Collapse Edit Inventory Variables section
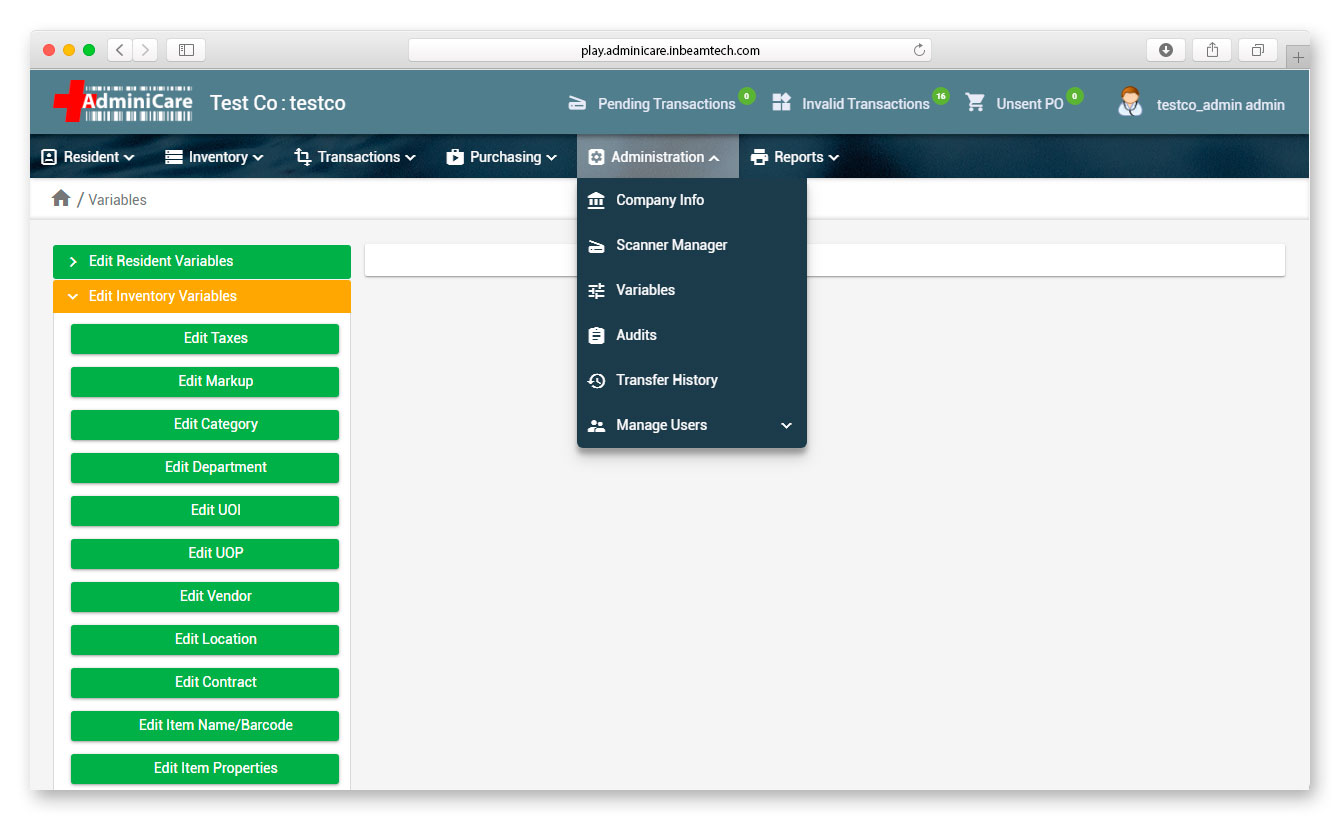The image size is (1340, 820). (x=202, y=296)
